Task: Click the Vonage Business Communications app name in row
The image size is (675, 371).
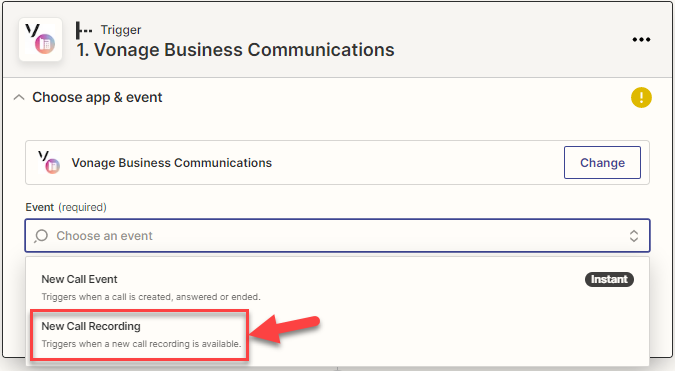Action: (172, 163)
